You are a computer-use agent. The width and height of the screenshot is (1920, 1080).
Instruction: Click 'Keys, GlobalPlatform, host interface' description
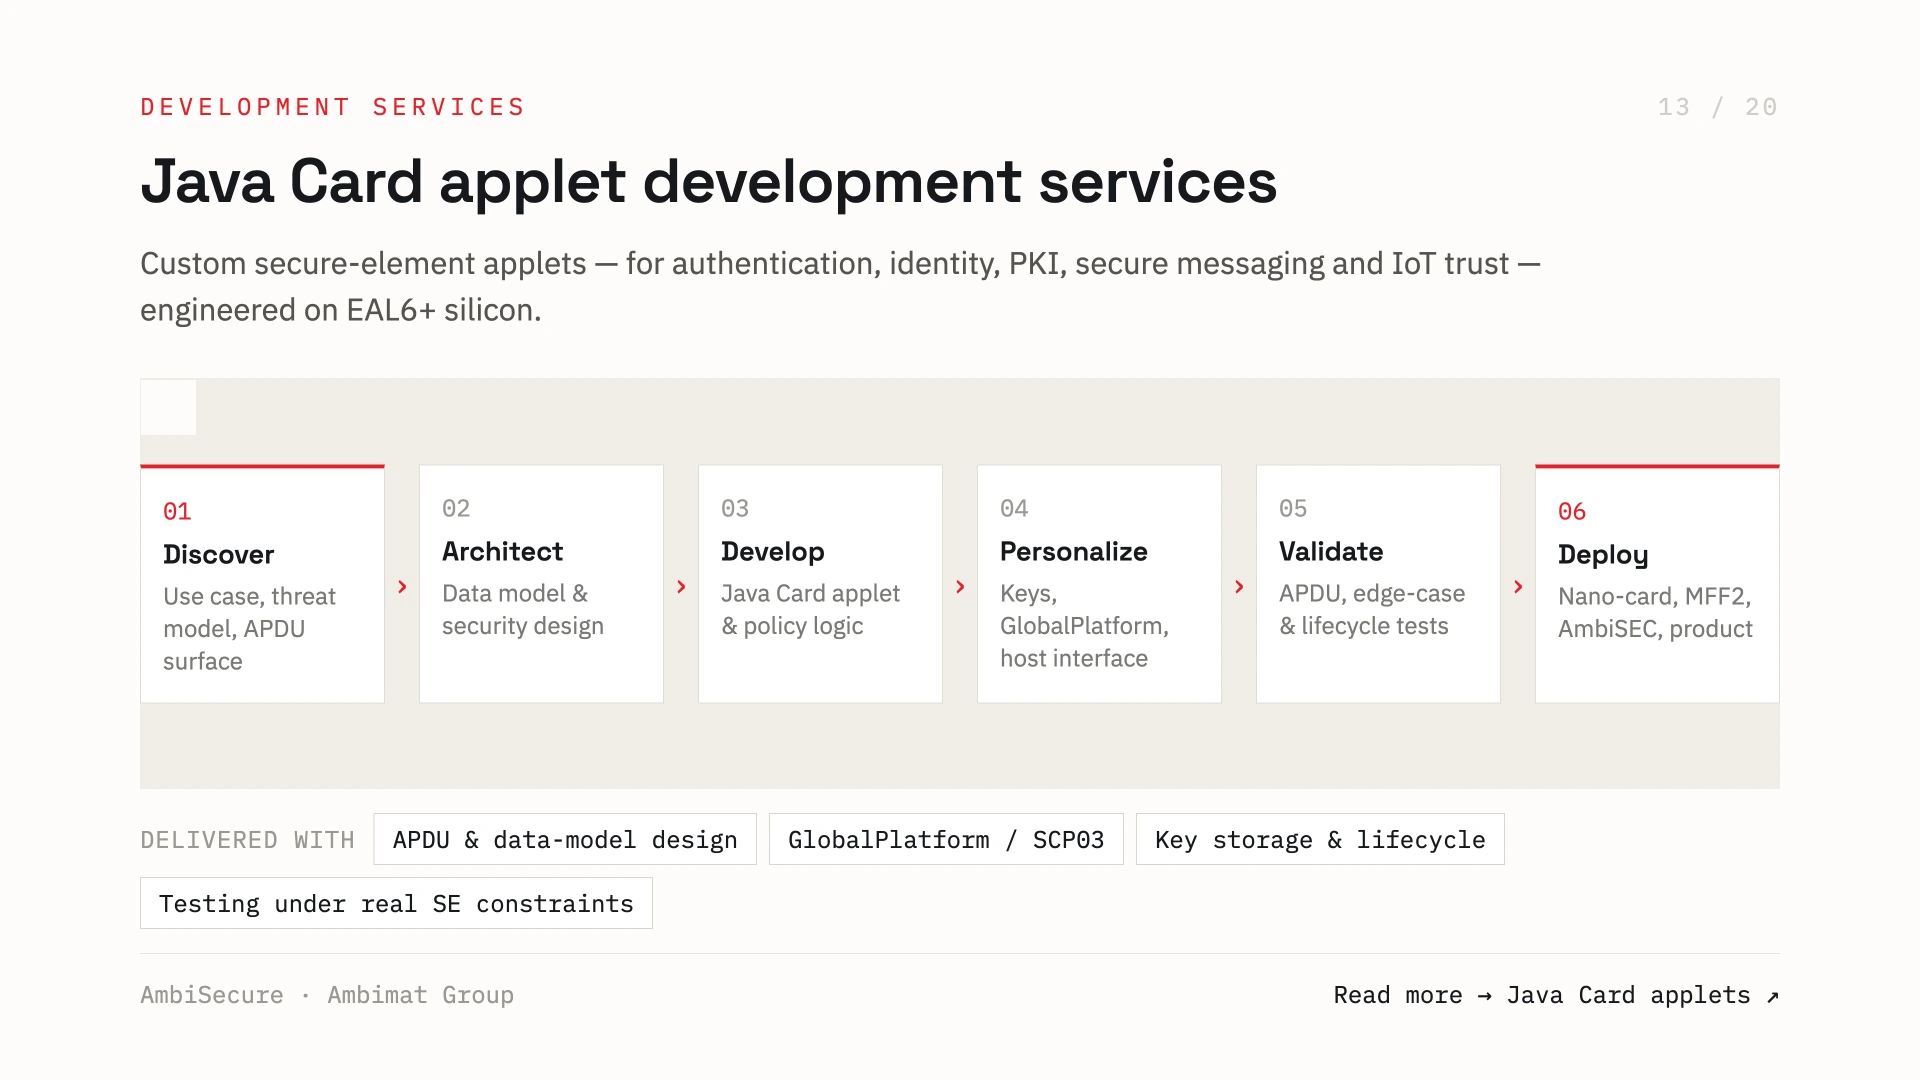[1085, 626]
